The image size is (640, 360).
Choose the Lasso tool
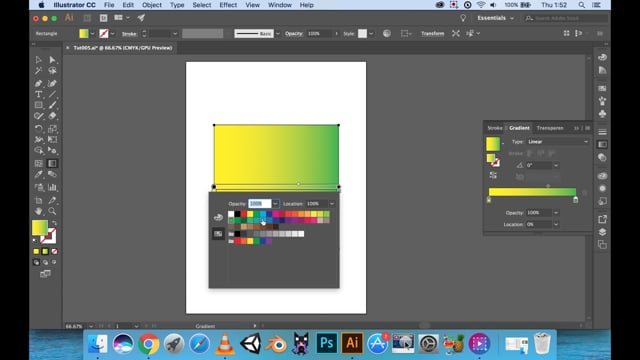coord(52,71)
